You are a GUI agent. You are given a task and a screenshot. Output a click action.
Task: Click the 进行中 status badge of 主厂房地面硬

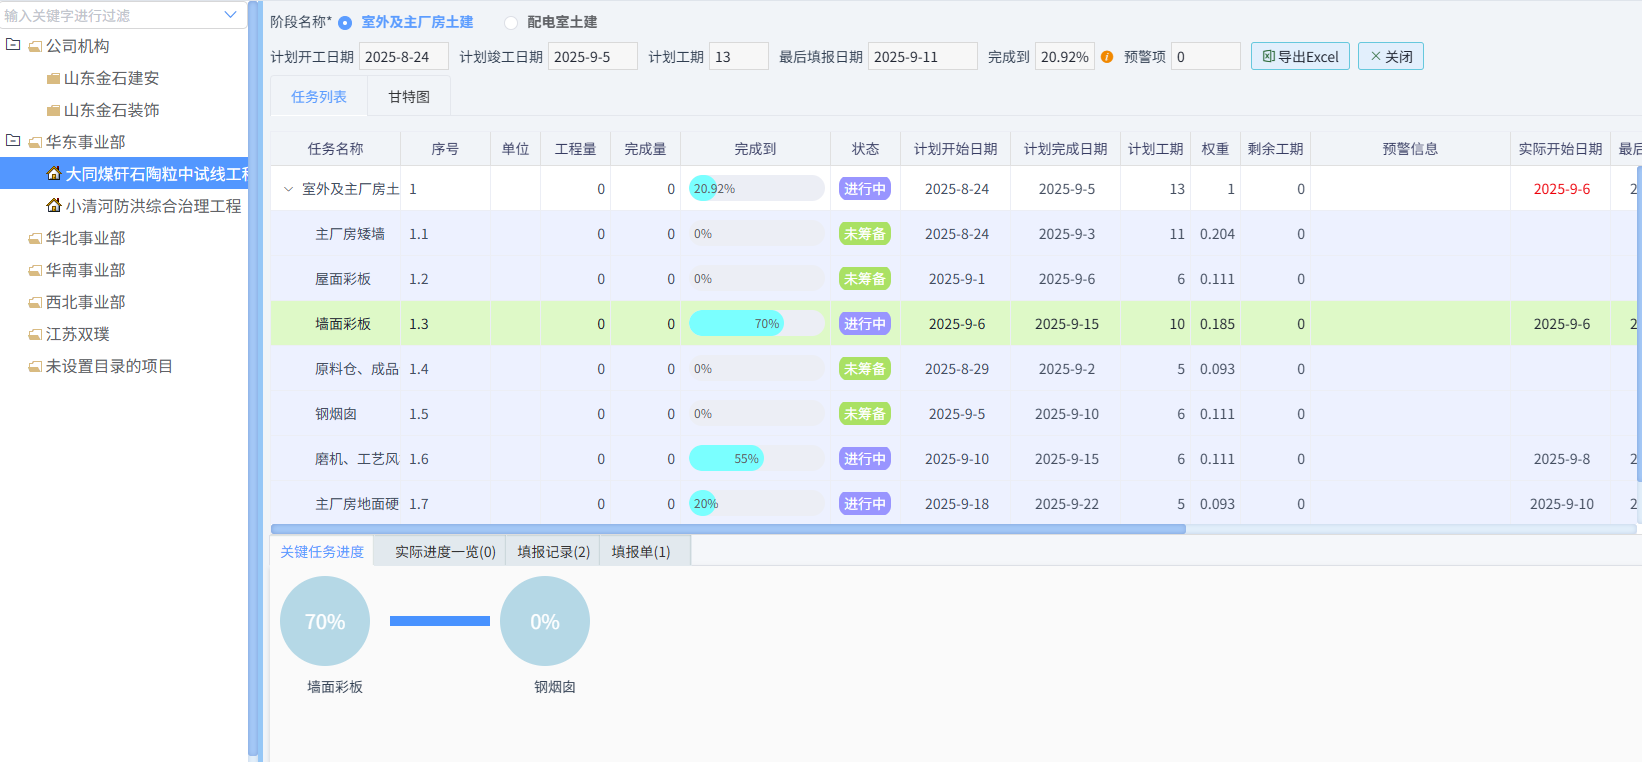(x=865, y=504)
